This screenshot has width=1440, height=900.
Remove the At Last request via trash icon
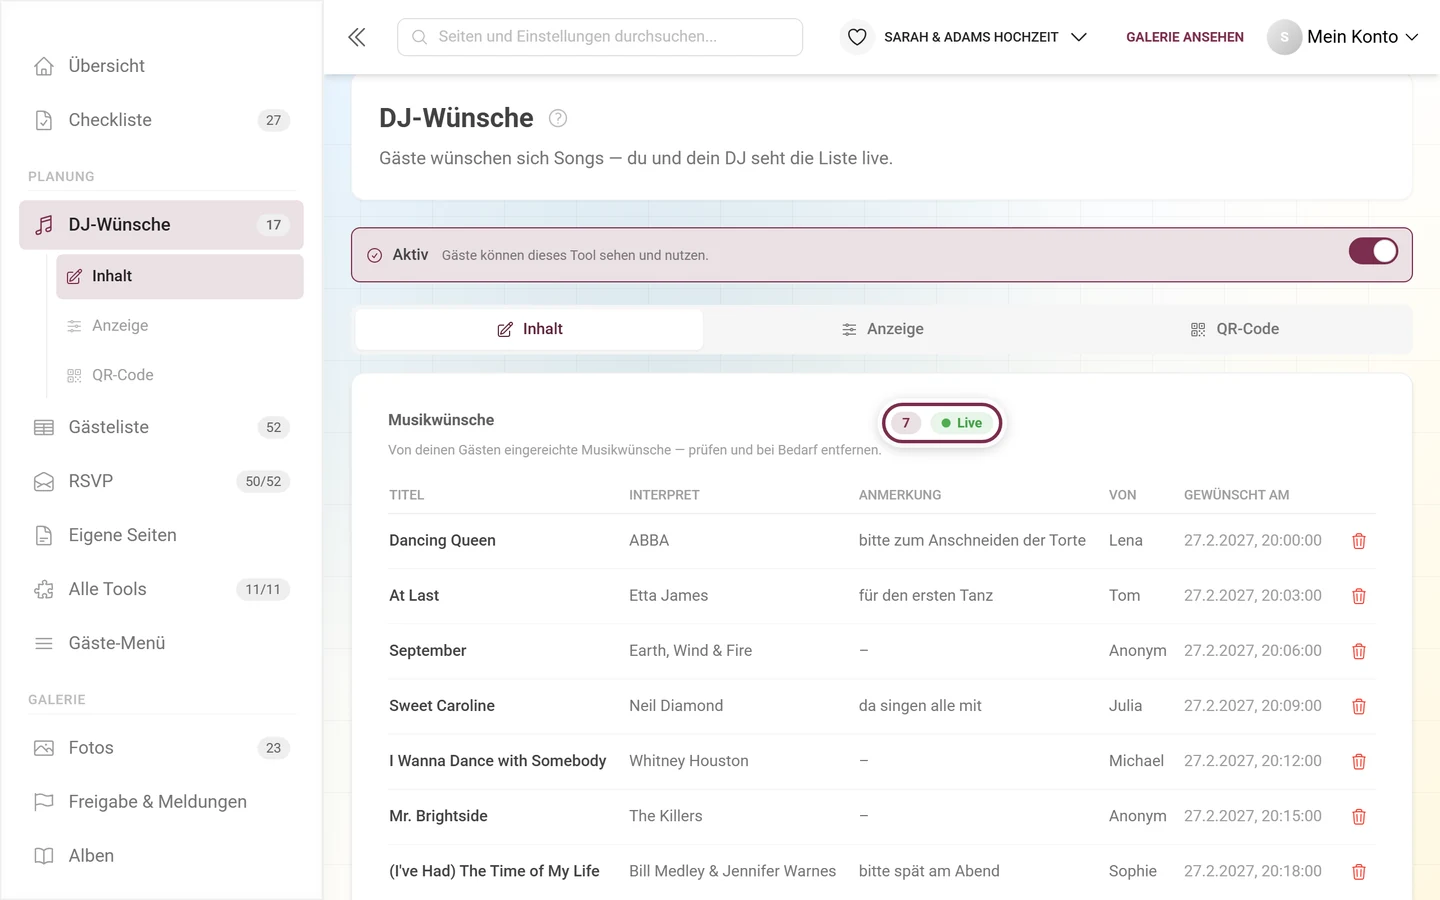(x=1359, y=596)
